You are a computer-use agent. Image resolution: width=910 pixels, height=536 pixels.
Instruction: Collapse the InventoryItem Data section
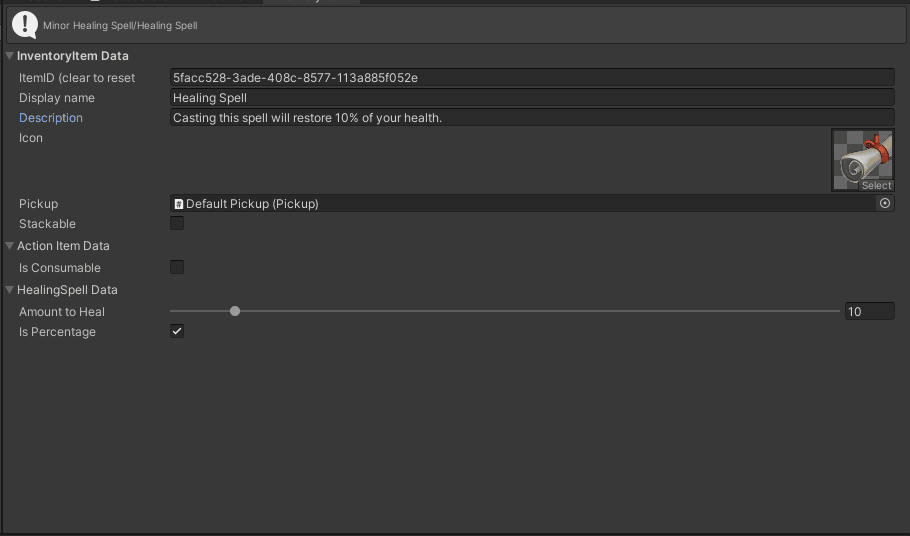tap(10, 56)
